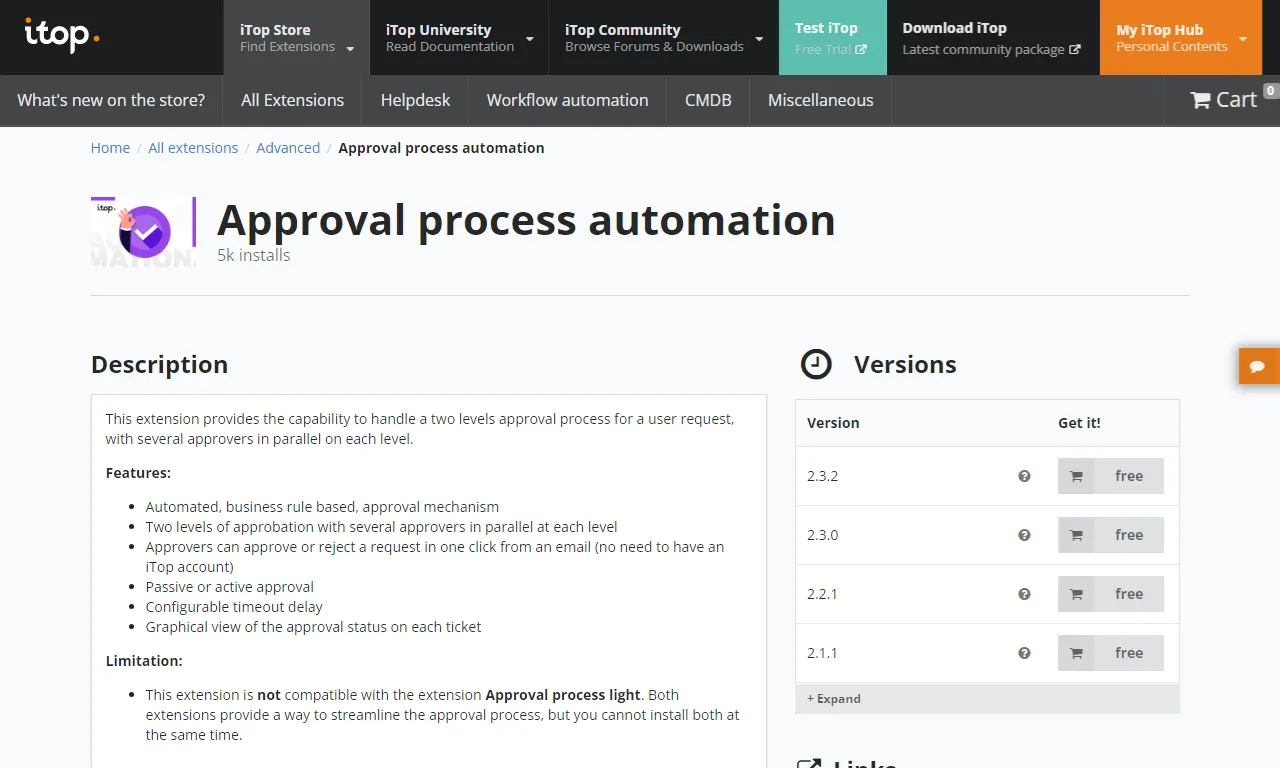Open the All Extensions menu item

292,100
